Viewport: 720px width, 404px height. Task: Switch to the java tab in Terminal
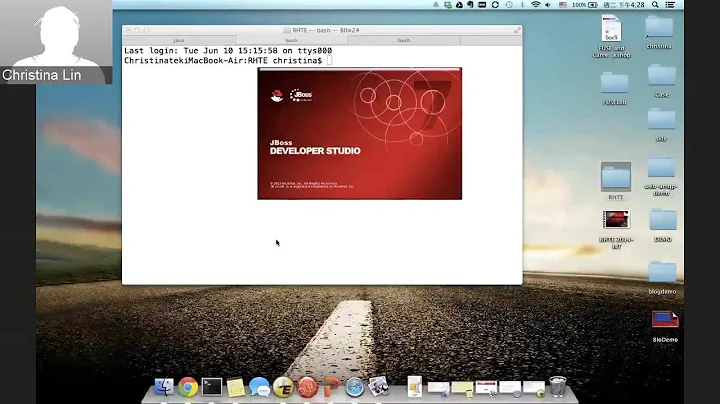[179, 40]
